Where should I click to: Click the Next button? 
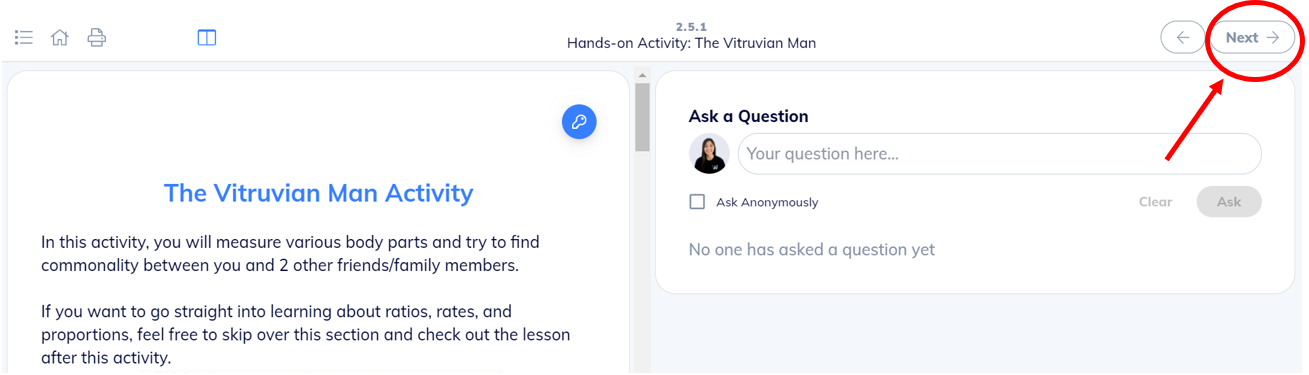(1253, 37)
